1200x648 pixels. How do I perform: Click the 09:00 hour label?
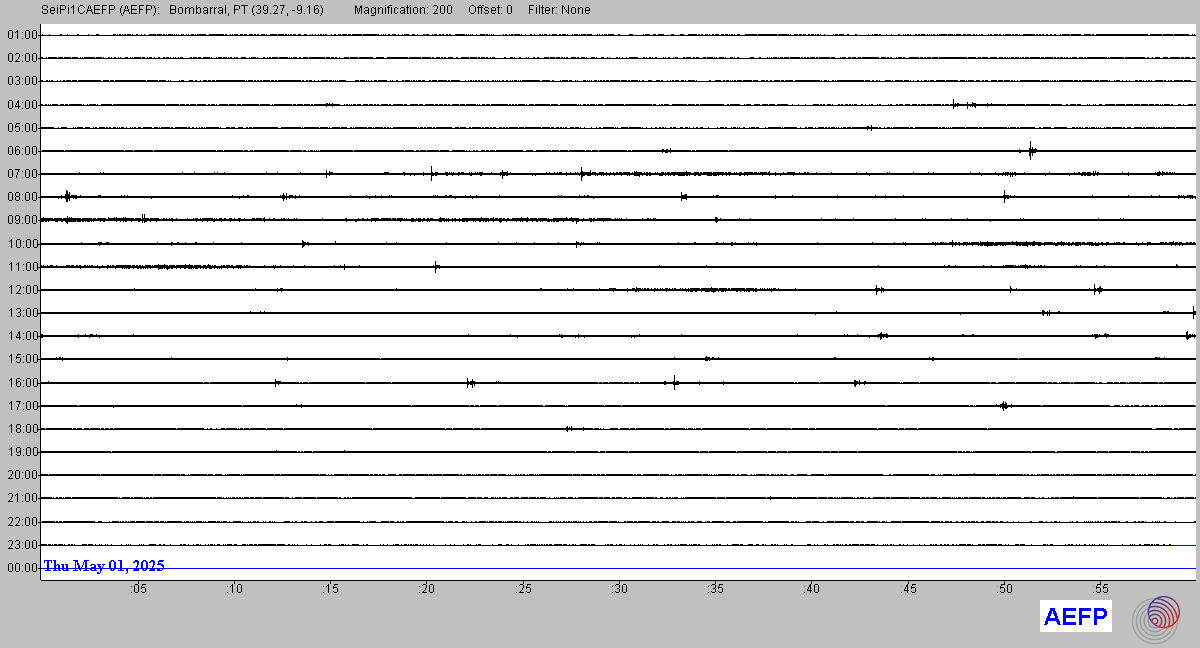pyautogui.click(x=22, y=220)
